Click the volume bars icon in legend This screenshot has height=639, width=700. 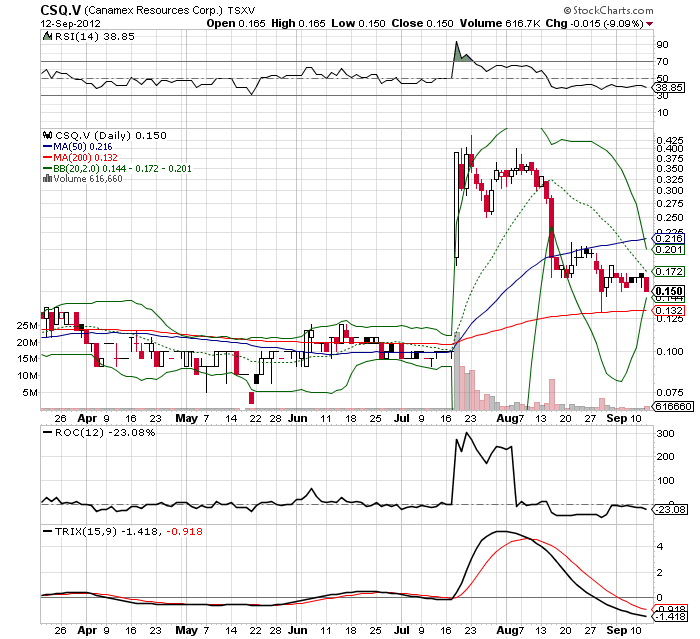click(45, 179)
